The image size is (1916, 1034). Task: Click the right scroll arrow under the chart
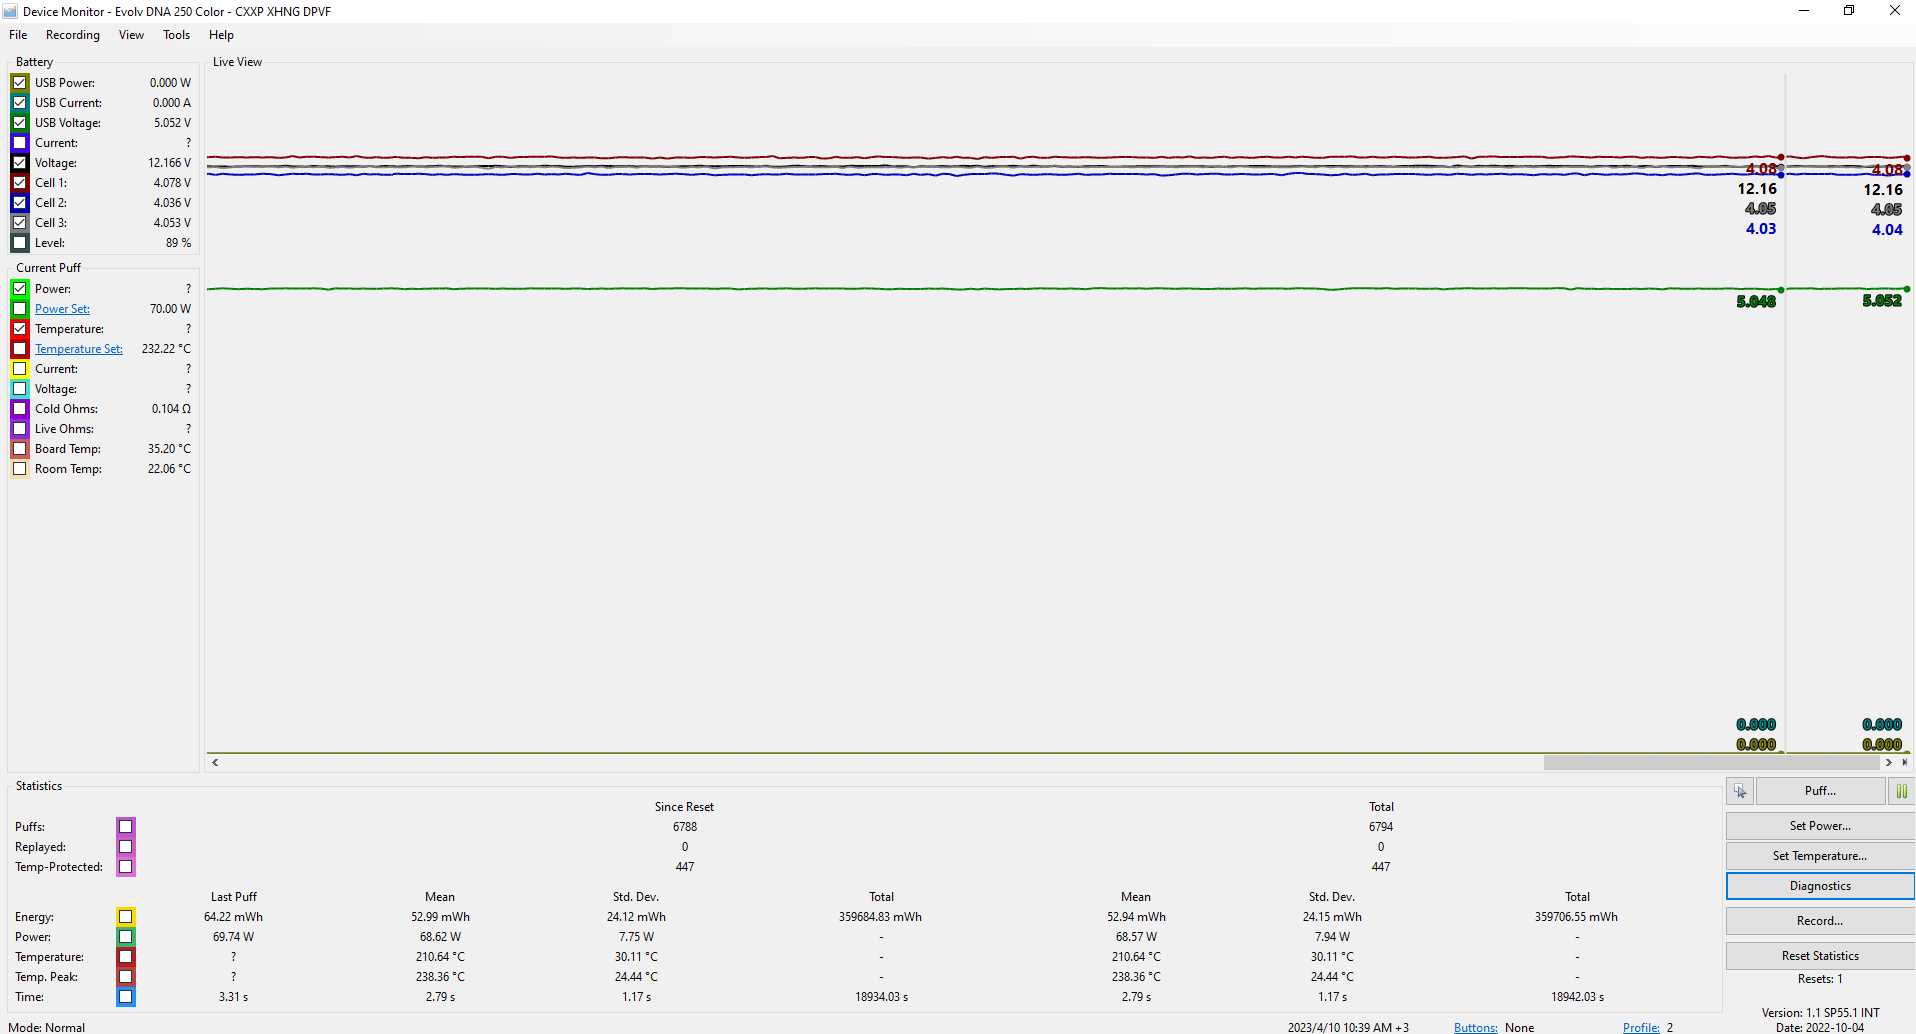point(1889,763)
